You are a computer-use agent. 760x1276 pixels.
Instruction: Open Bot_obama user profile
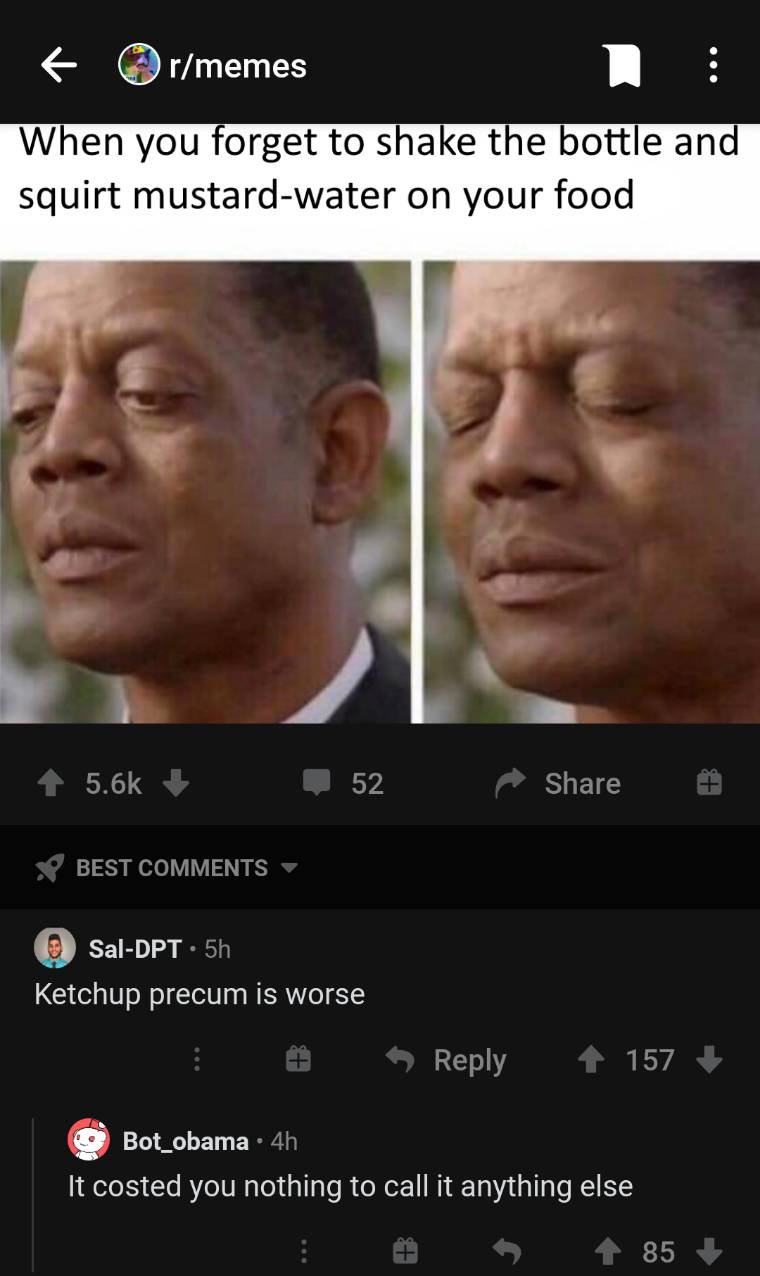[x=186, y=1140]
